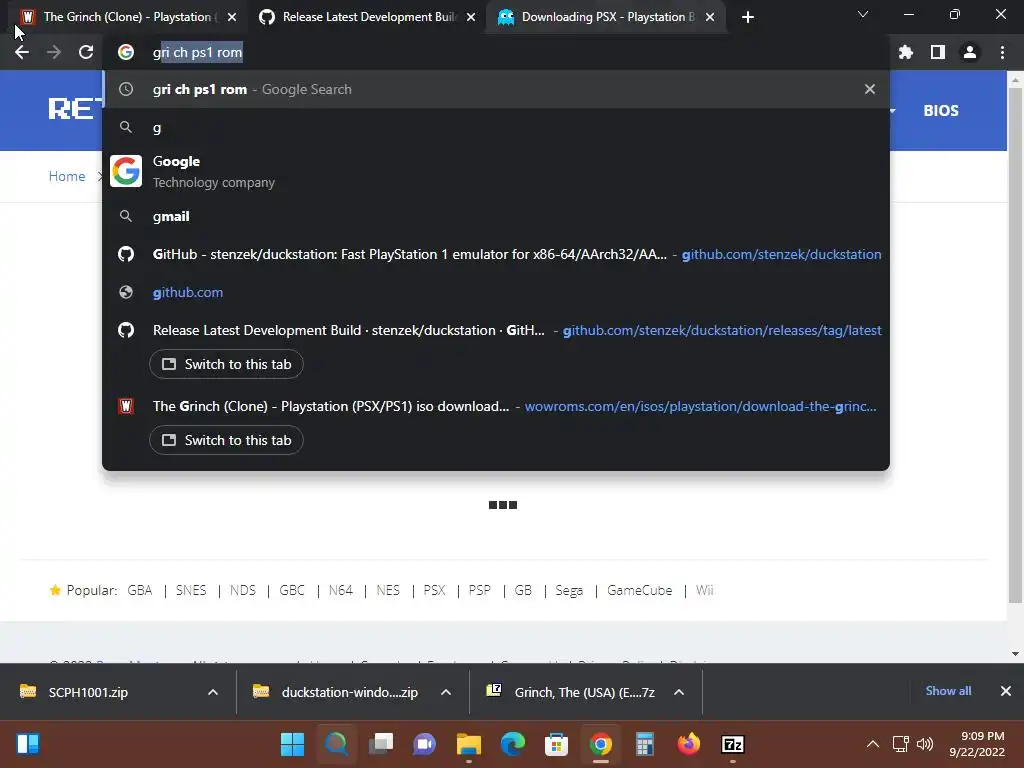Image resolution: width=1024 pixels, height=768 pixels.
Task: Select the 'g' search suggestion
Action: (x=496, y=128)
